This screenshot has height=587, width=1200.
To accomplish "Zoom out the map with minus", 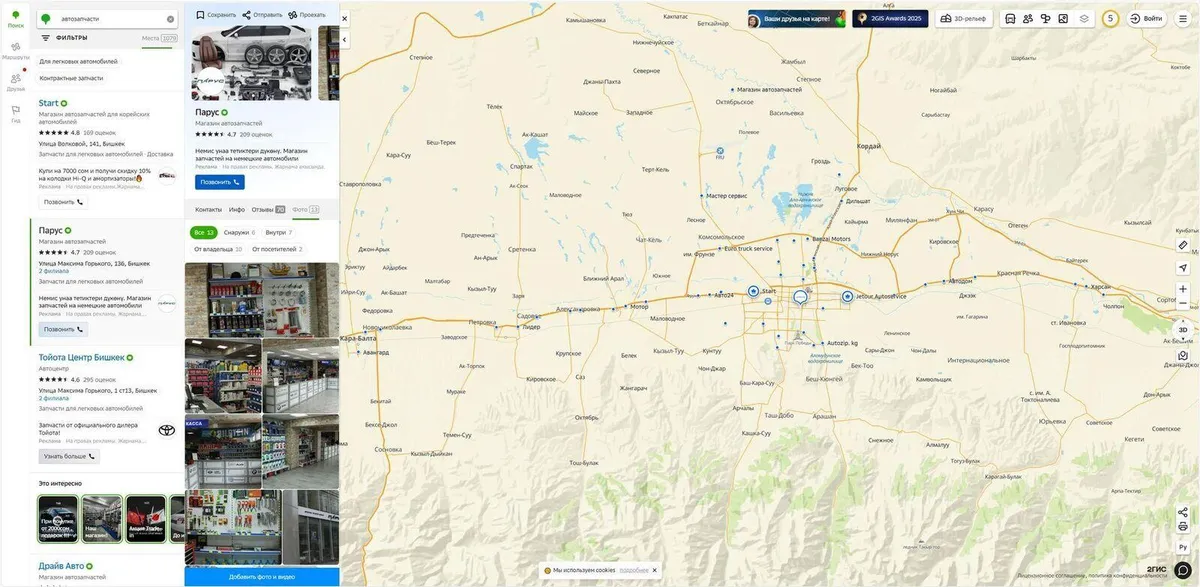I will click(x=1183, y=303).
